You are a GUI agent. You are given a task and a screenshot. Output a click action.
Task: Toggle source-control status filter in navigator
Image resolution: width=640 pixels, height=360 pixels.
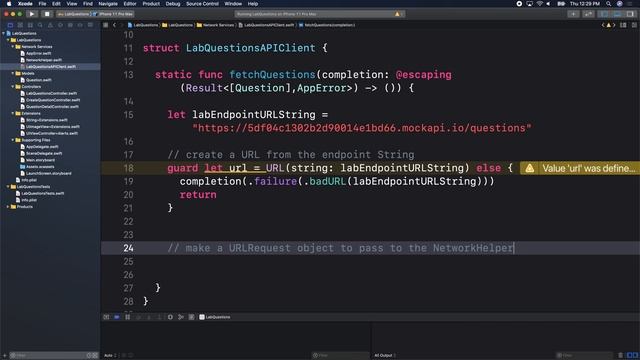tap(95, 356)
